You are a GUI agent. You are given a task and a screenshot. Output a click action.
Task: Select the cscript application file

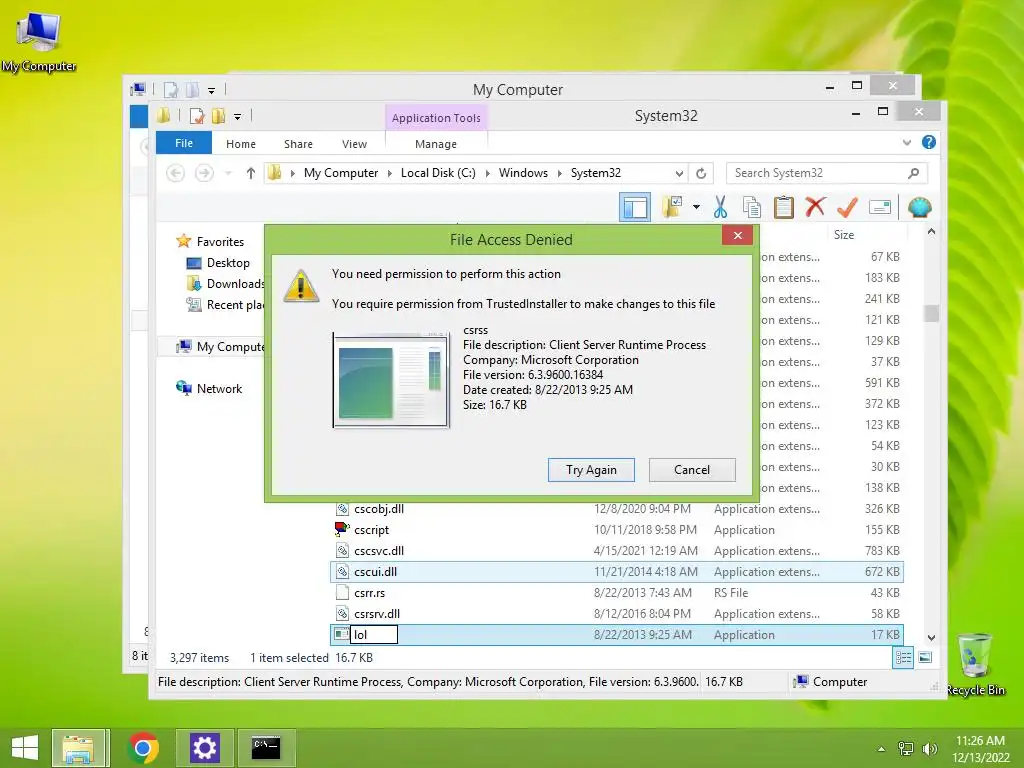pyautogui.click(x=617, y=530)
